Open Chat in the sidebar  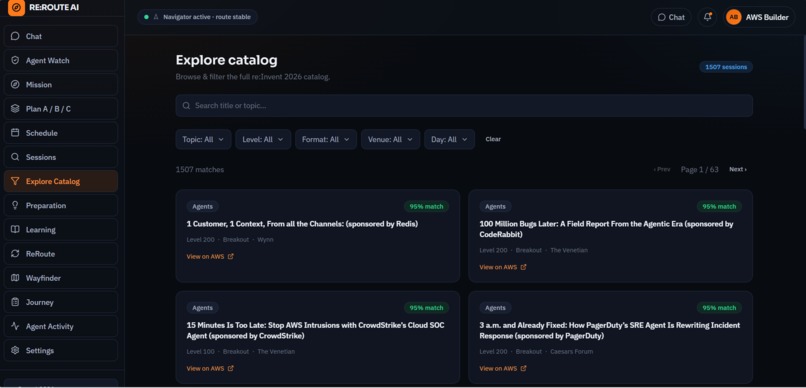point(61,36)
